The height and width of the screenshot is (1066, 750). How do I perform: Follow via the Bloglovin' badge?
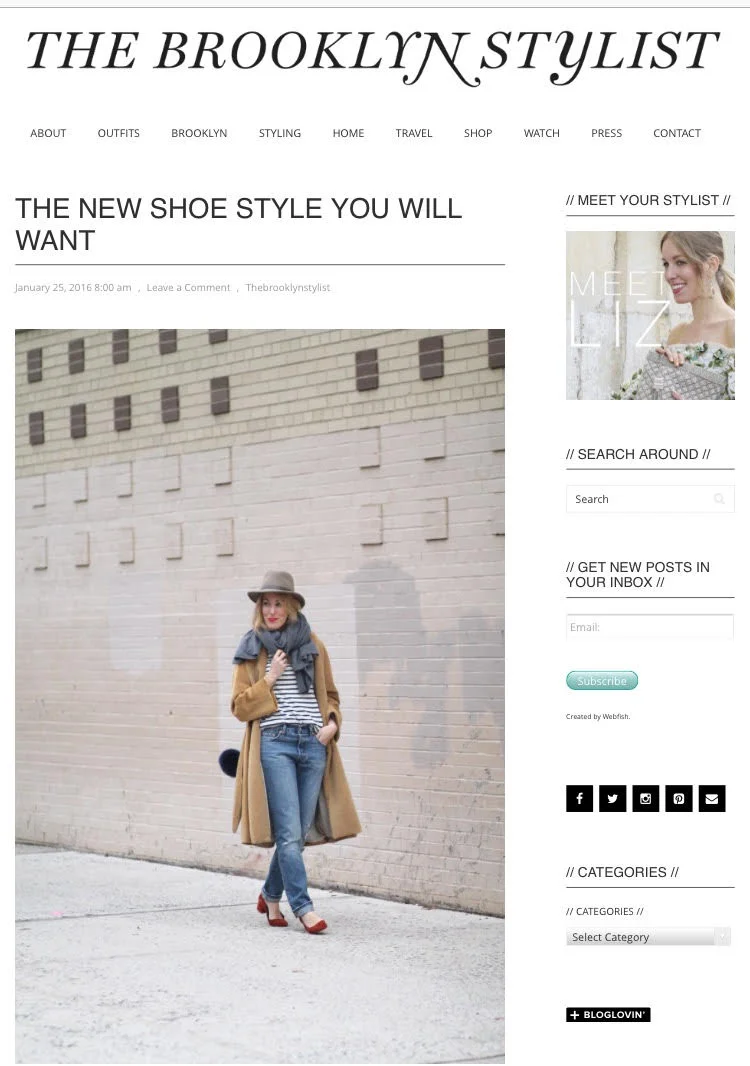tap(608, 1014)
